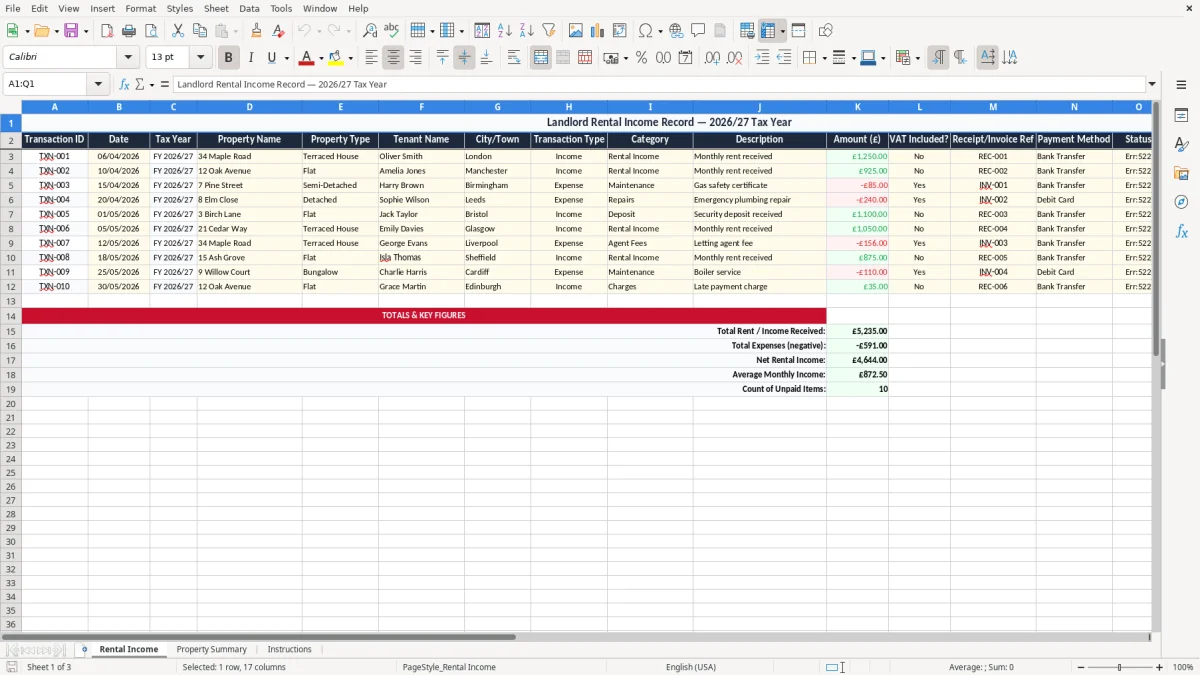The width and height of the screenshot is (1200, 675).
Task: Toggle Bold formatting button
Action: coord(228,58)
